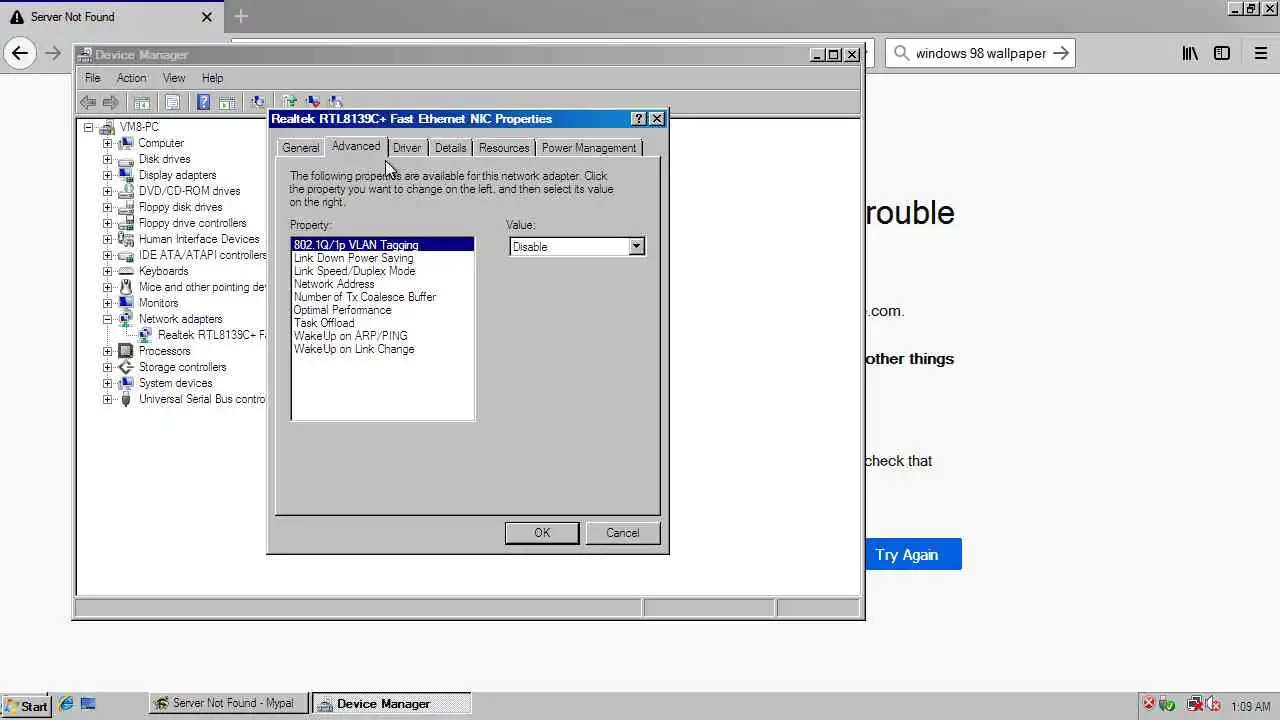Click the browser back arrow button
This screenshot has width=1280, height=720.
[20, 53]
